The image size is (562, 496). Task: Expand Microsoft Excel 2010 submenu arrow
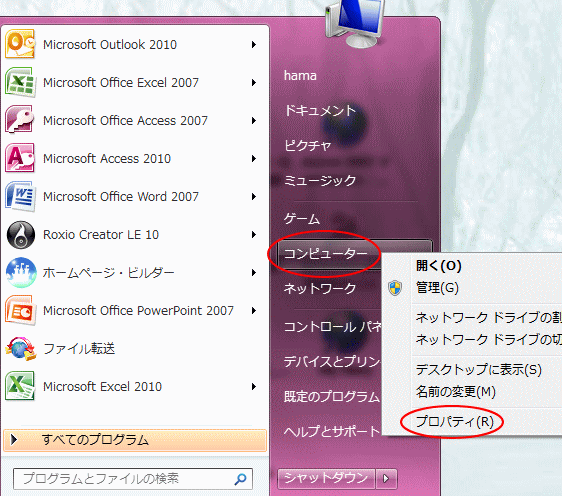click(x=254, y=386)
